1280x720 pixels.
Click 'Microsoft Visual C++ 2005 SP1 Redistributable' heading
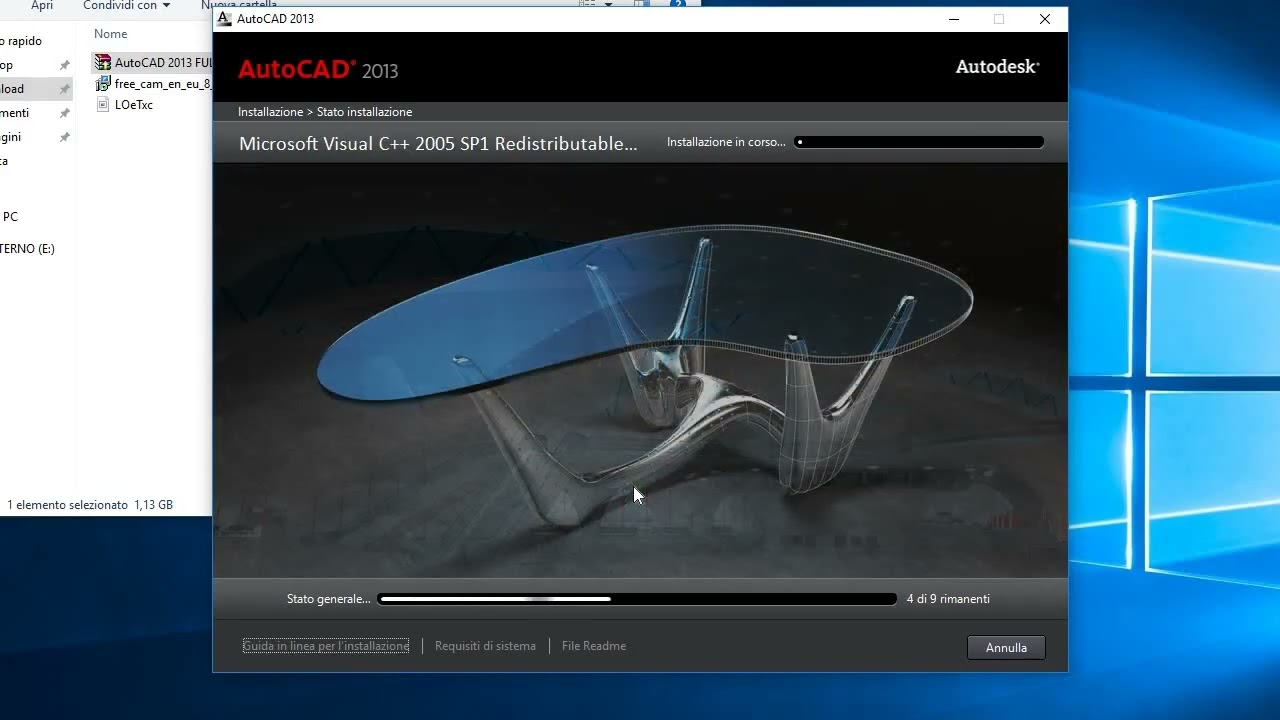click(438, 144)
